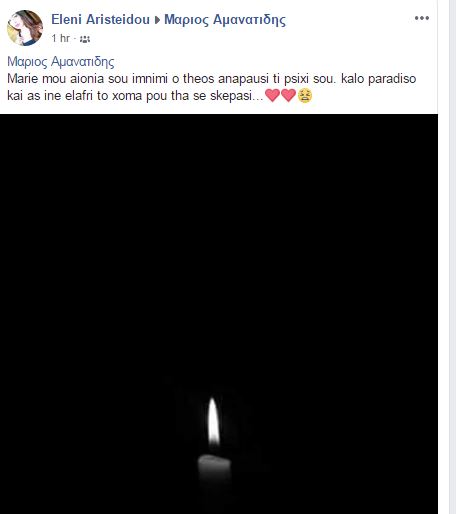The width and height of the screenshot is (456, 514).
Task: Open the post via 1 hr timestamp
Action: (61, 39)
